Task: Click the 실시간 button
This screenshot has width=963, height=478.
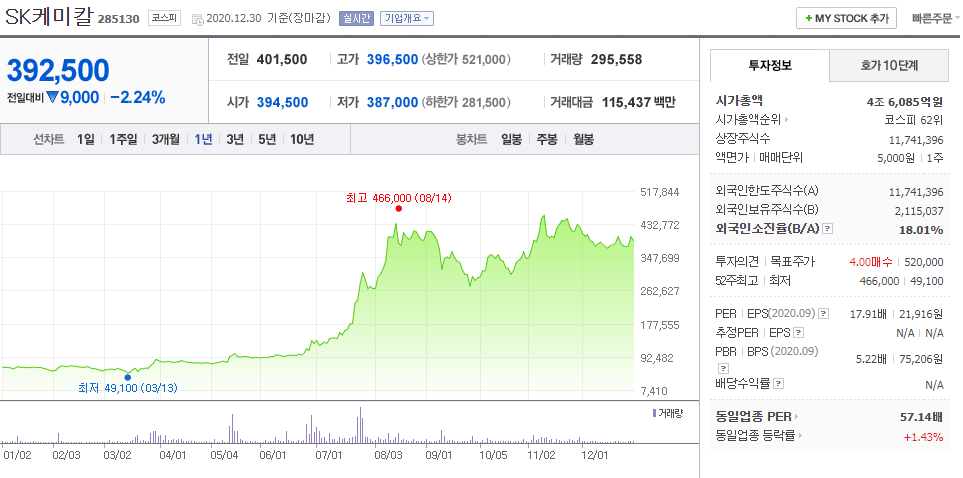Action: click(x=356, y=18)
